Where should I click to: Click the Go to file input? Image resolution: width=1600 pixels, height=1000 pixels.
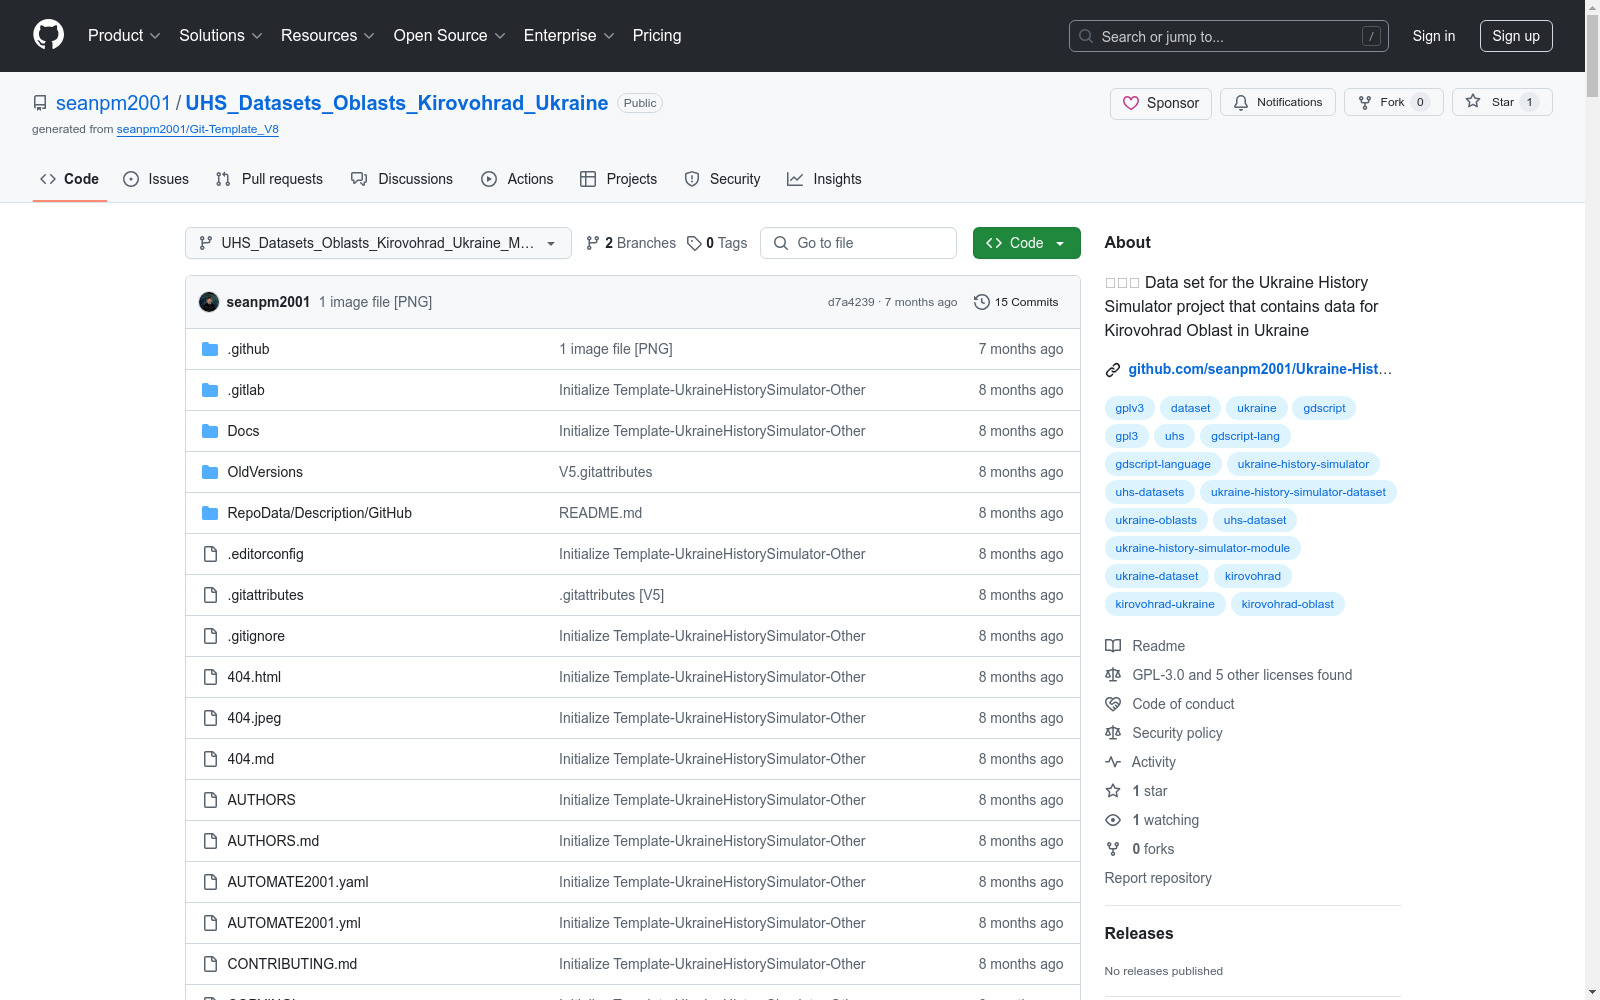point(858,243)
